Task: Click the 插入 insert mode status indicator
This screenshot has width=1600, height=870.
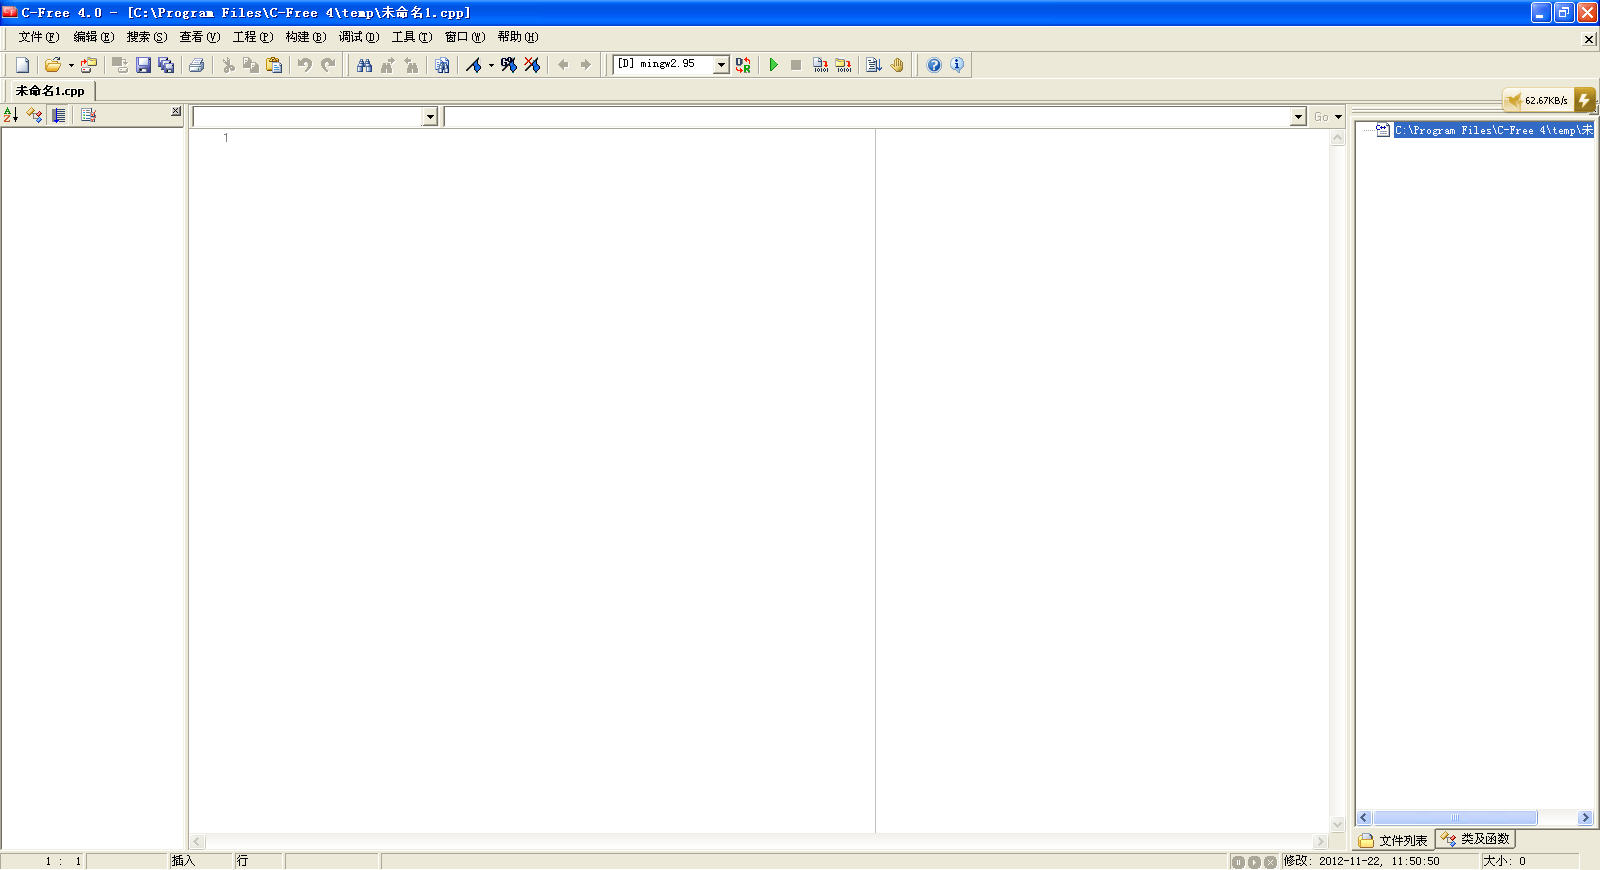Action: point(183,861)
